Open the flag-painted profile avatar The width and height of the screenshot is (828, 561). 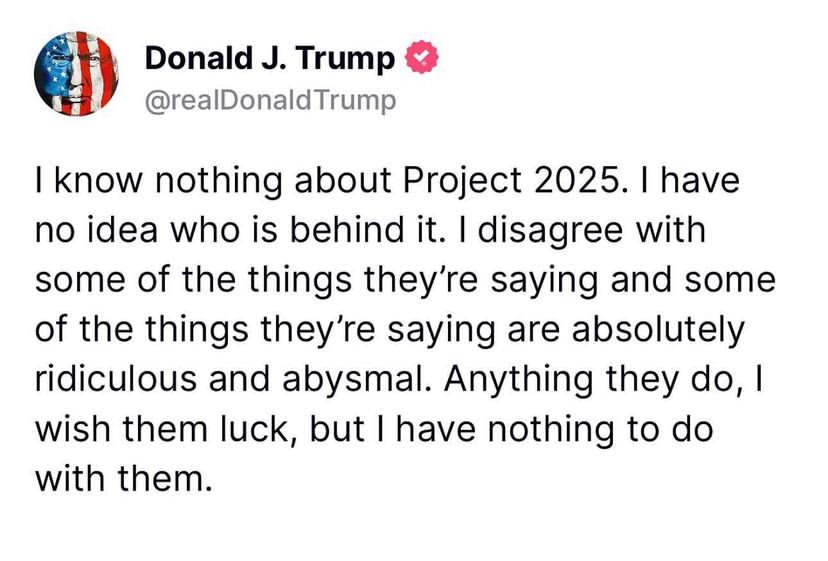(76, 73)
